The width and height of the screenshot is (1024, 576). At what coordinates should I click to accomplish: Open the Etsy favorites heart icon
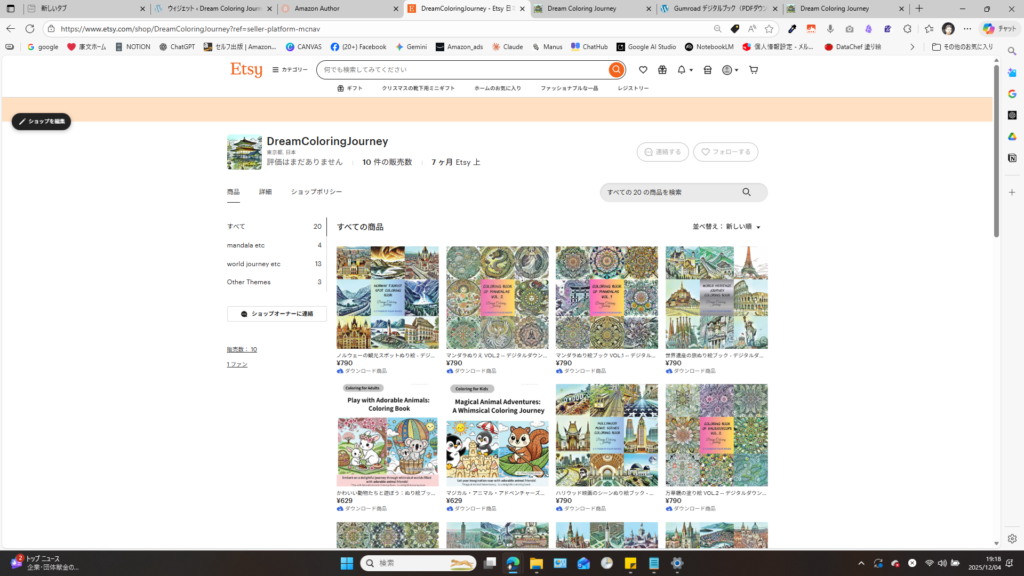point(643,70)
